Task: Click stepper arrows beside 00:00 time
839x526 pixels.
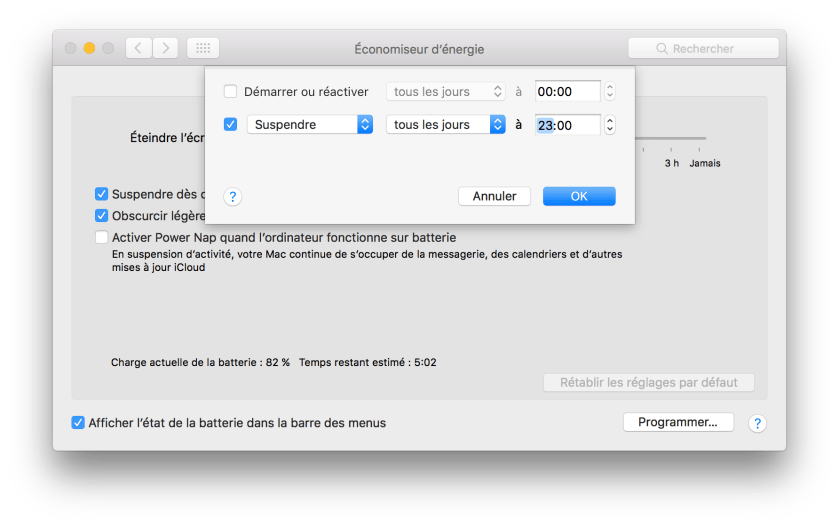Action: [x=610, y=92]
